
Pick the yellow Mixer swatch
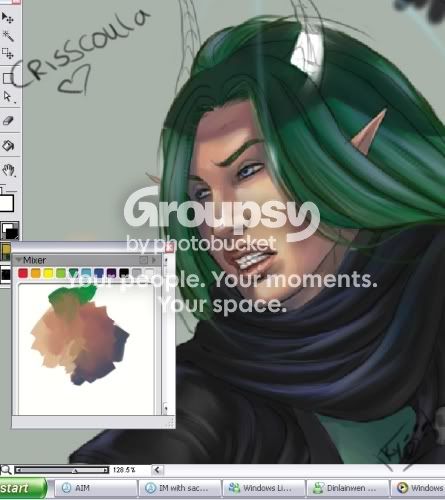coord(48,273)
